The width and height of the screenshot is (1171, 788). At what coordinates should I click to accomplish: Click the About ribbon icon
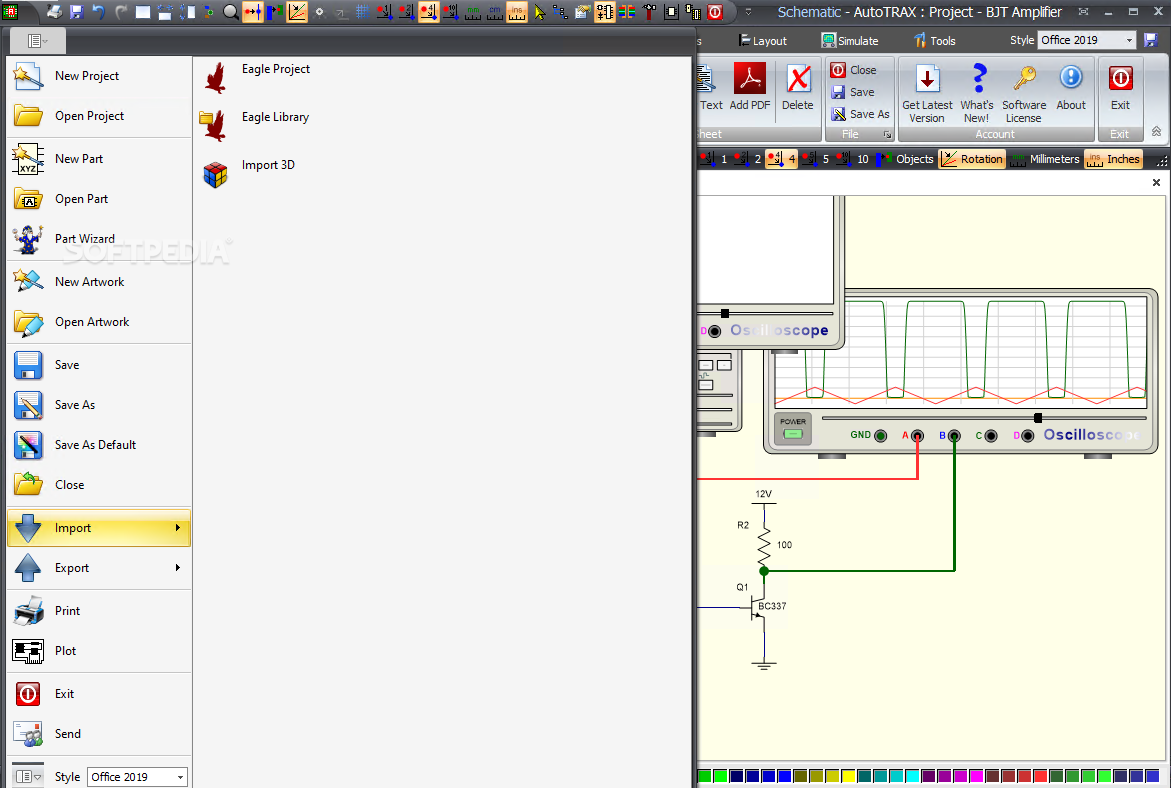click(1071, 87)
